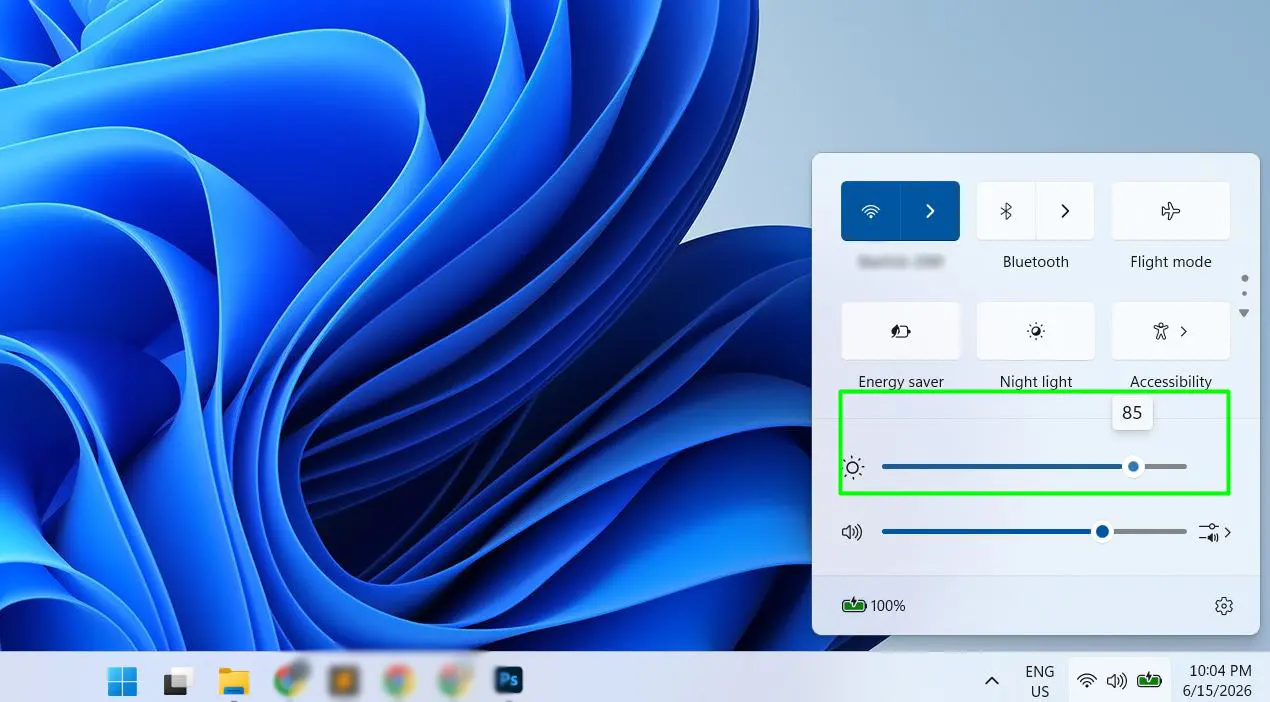Launch File Explorer from taskbar
The image size is (1270, 702).
click(x=234, y=682)
